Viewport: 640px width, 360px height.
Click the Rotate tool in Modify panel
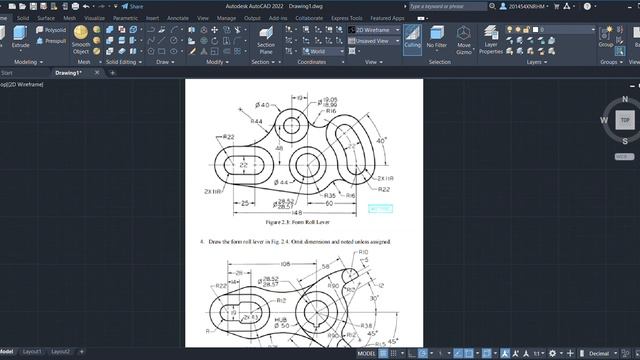point(215,41)
